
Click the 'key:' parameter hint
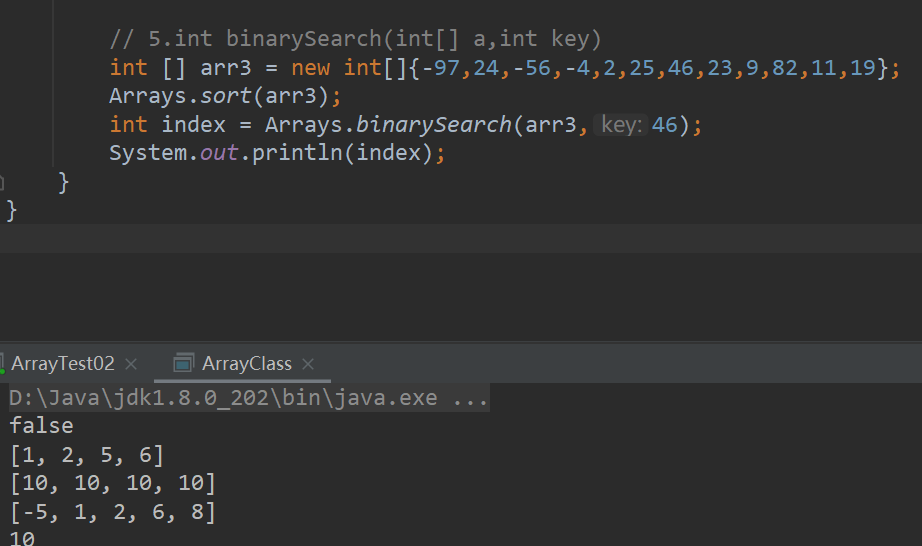(620, 126)
